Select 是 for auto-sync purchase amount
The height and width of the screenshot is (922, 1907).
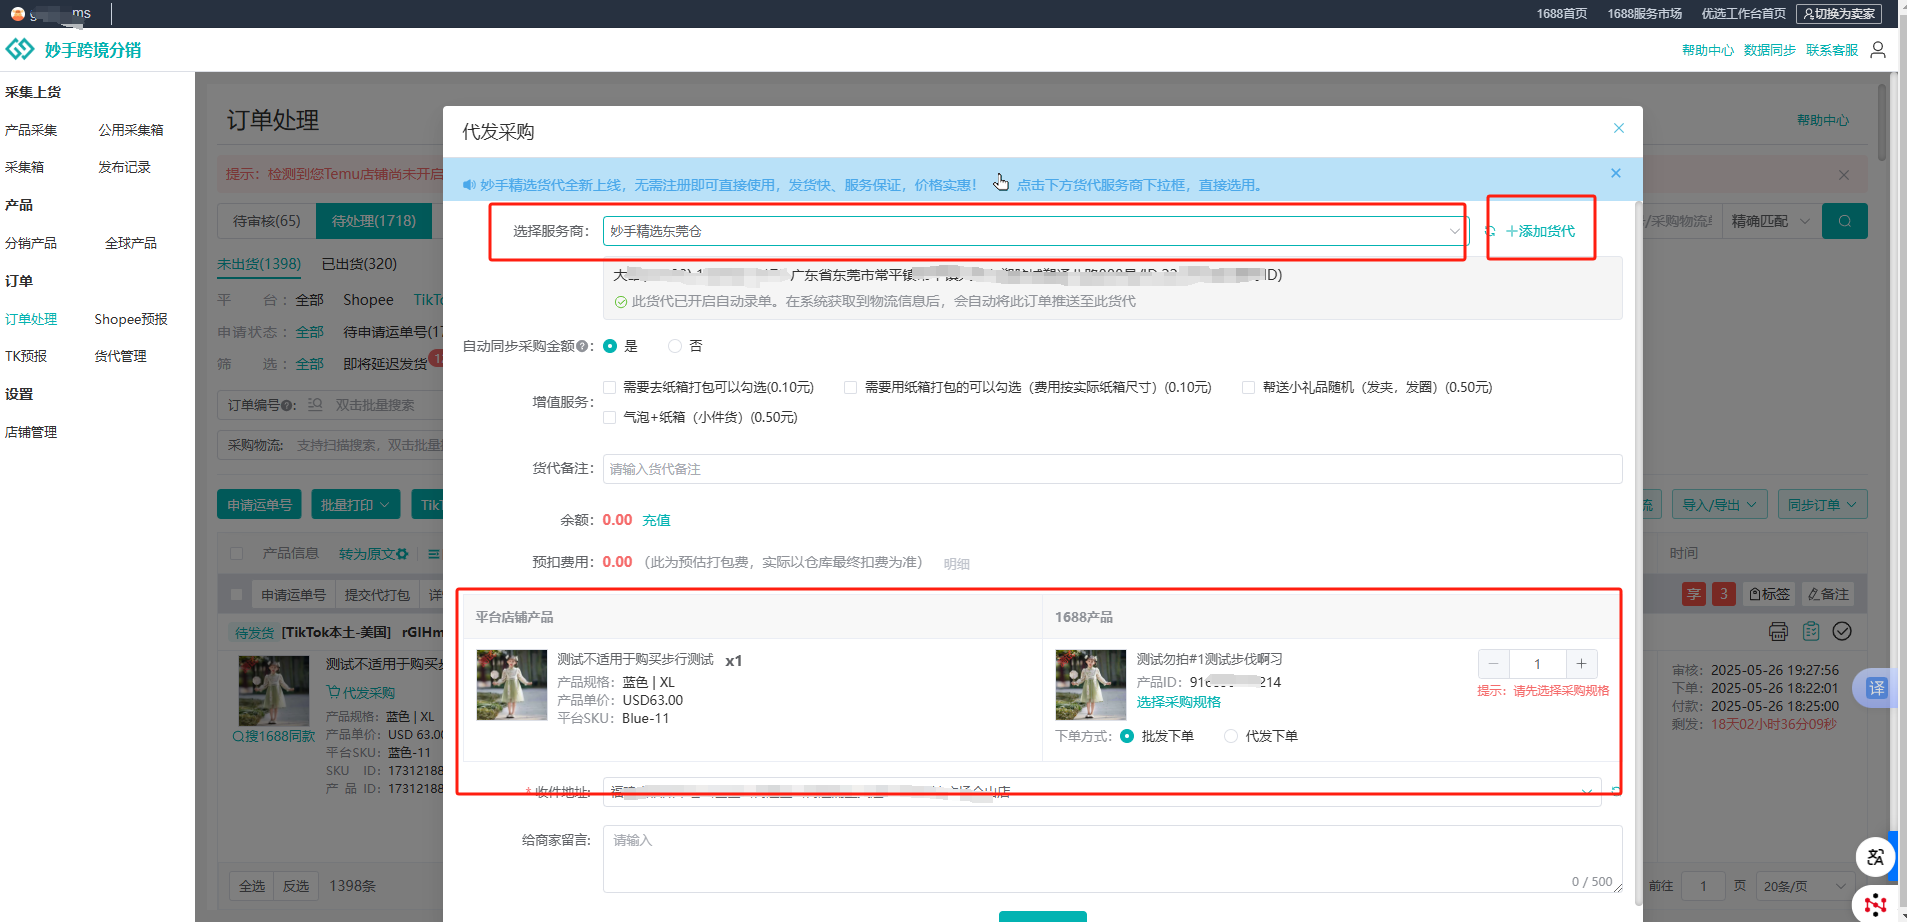point(610,346)
